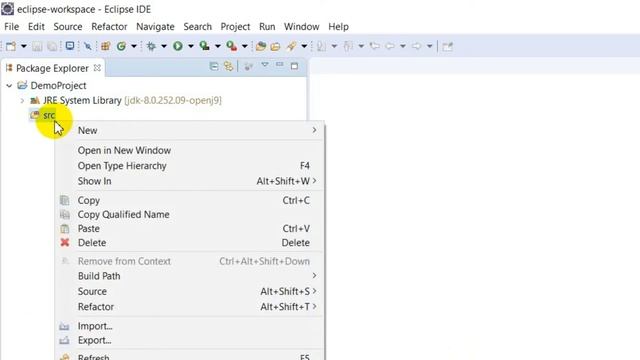This screenshot has height=360, width=640.
Task: Click the Forward navigation arrow icon
Action: click(416, 46)
